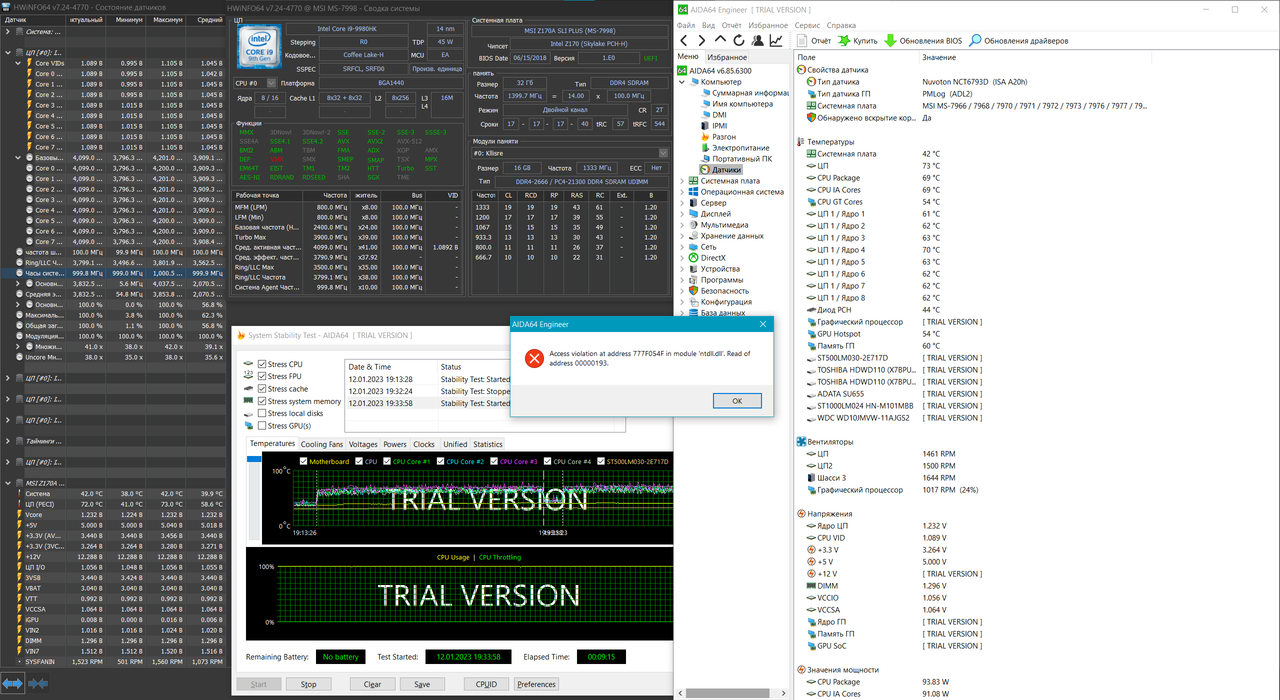Open CPUID from stability test window
Screen dimensions: 1280x700
tap(486, 684)
